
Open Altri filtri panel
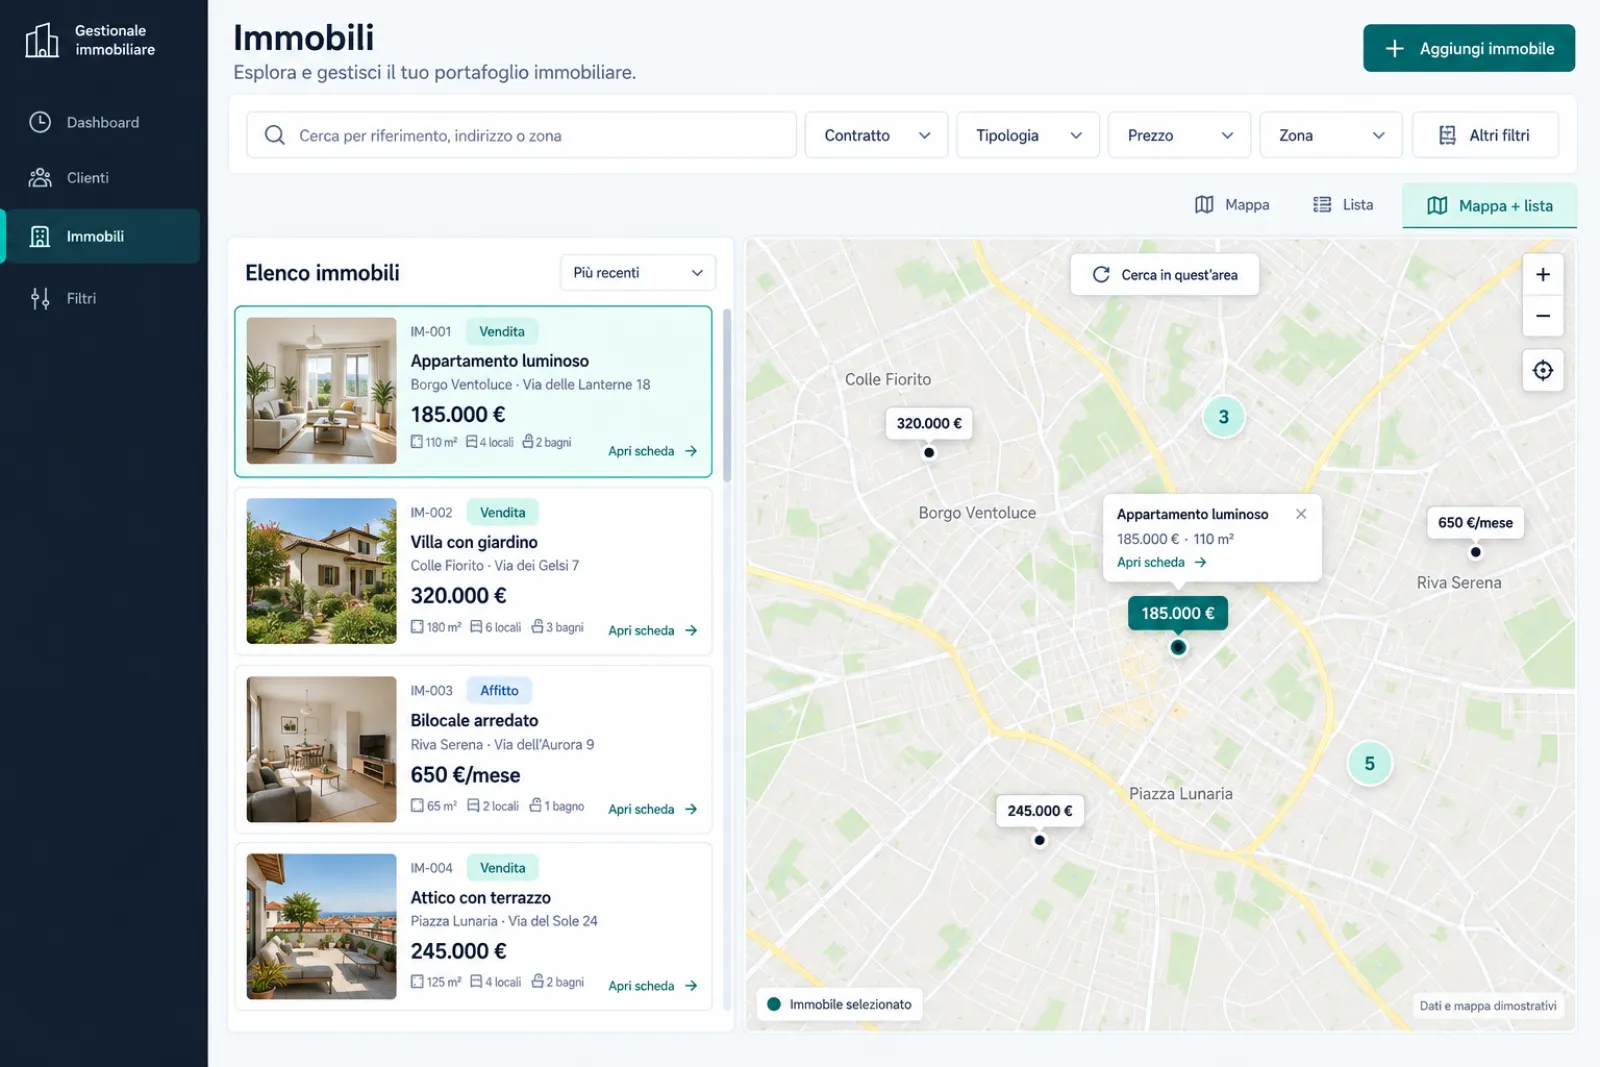1485,135
